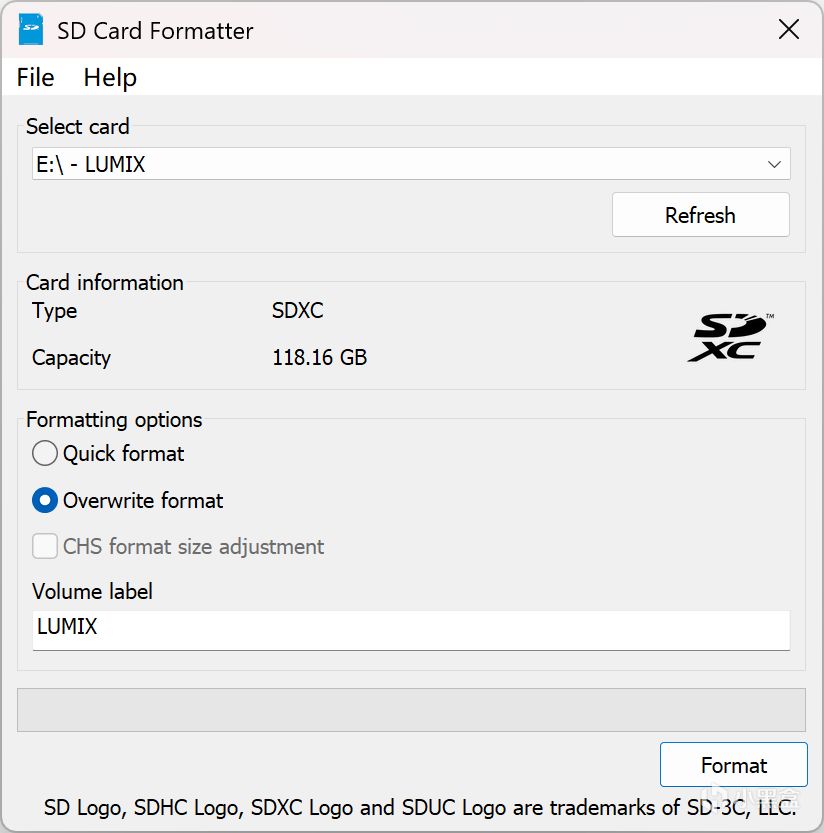The image size is (824, 833).
Task: Click the SD Card Formatter app icon
Action: click(x=31, y=30)
